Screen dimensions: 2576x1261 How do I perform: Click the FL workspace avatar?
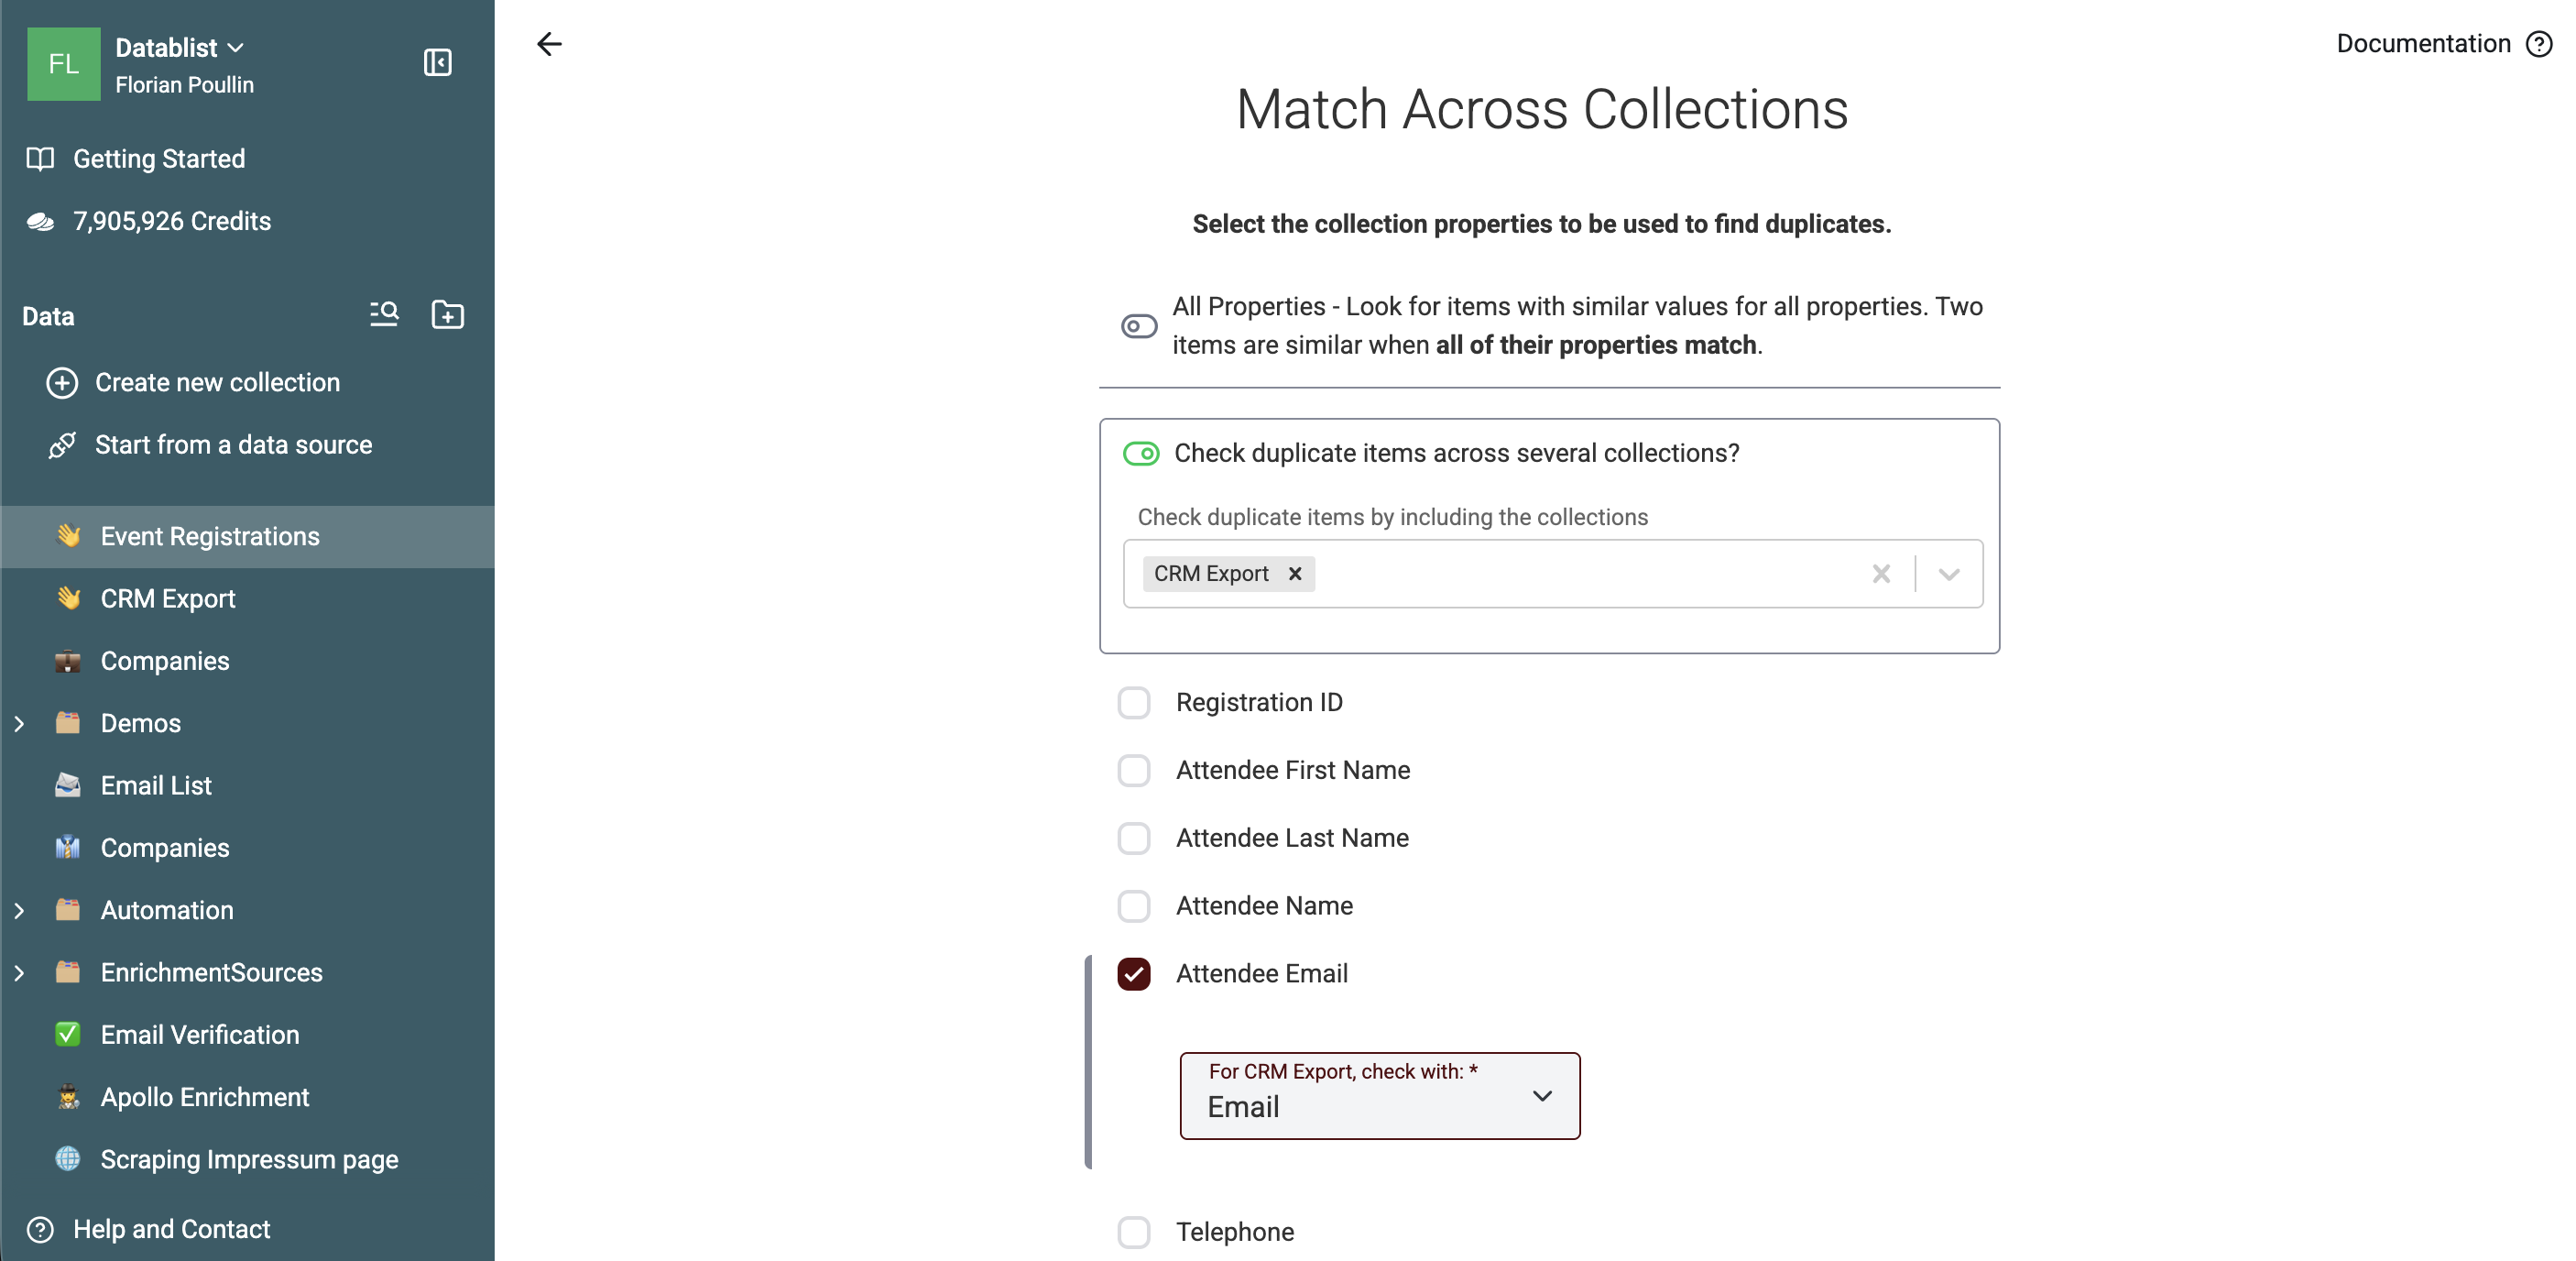(x=64, y=64)
